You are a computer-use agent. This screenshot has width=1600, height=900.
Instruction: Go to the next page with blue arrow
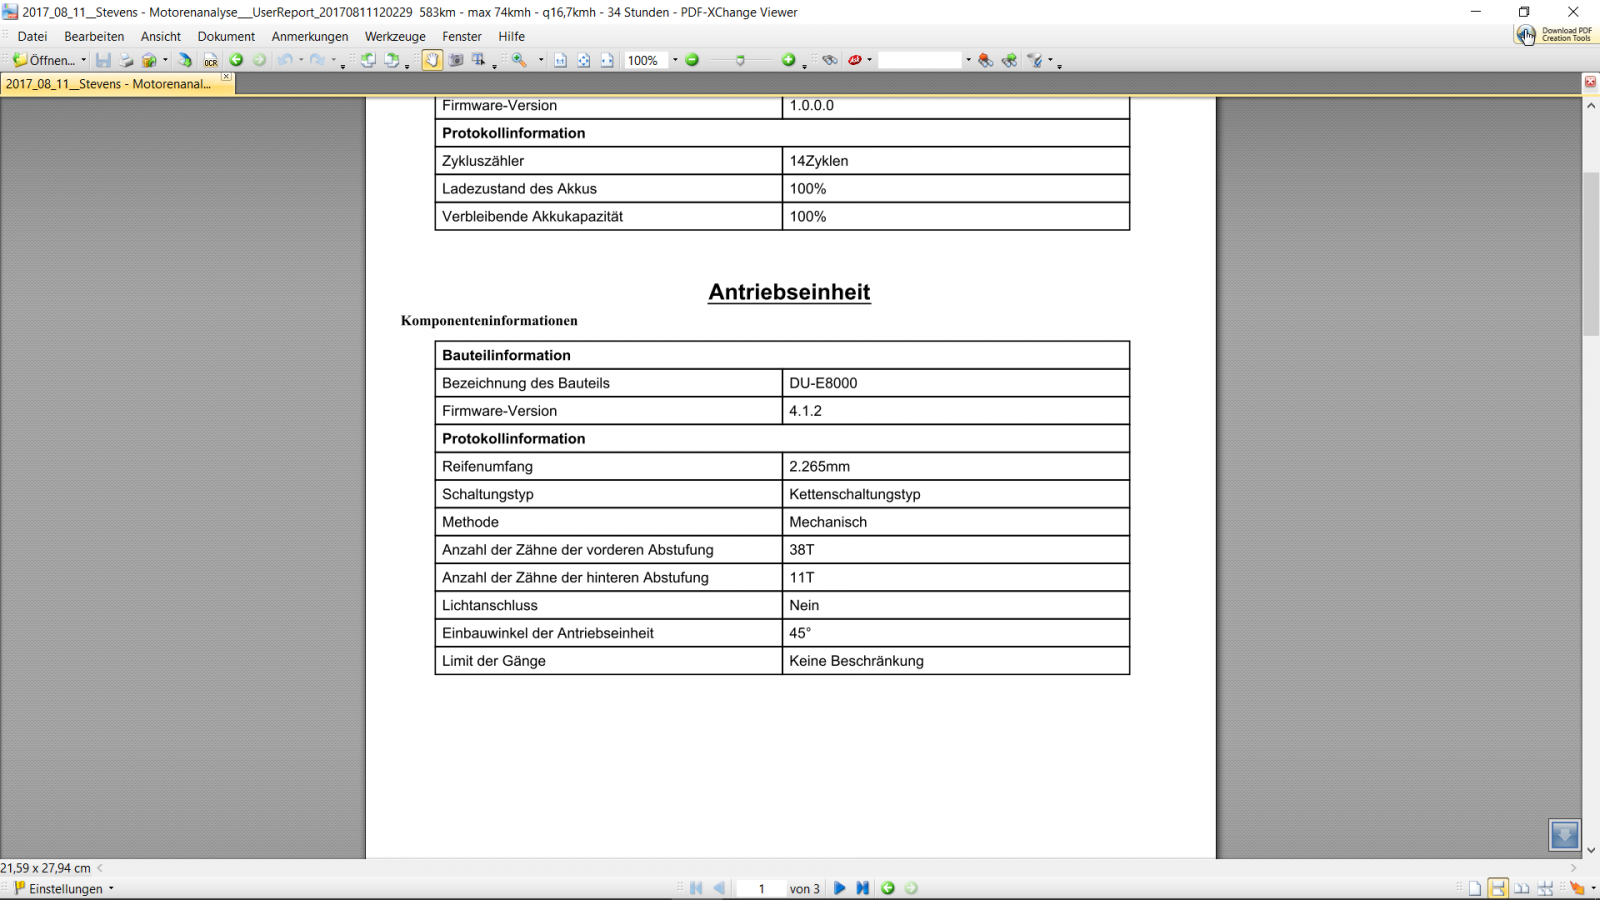[839, 888]
